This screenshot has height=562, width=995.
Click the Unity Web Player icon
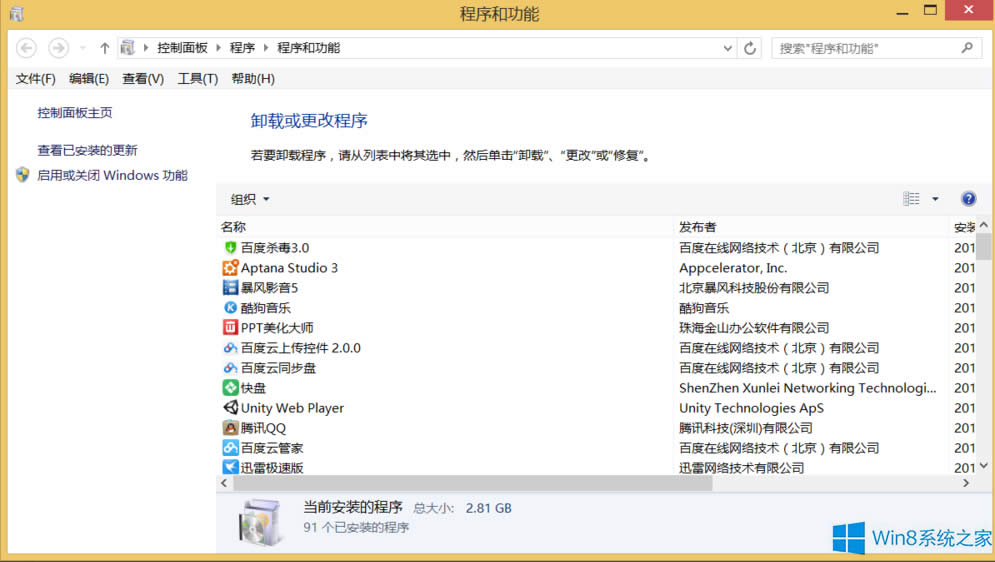tap(230, 407)
